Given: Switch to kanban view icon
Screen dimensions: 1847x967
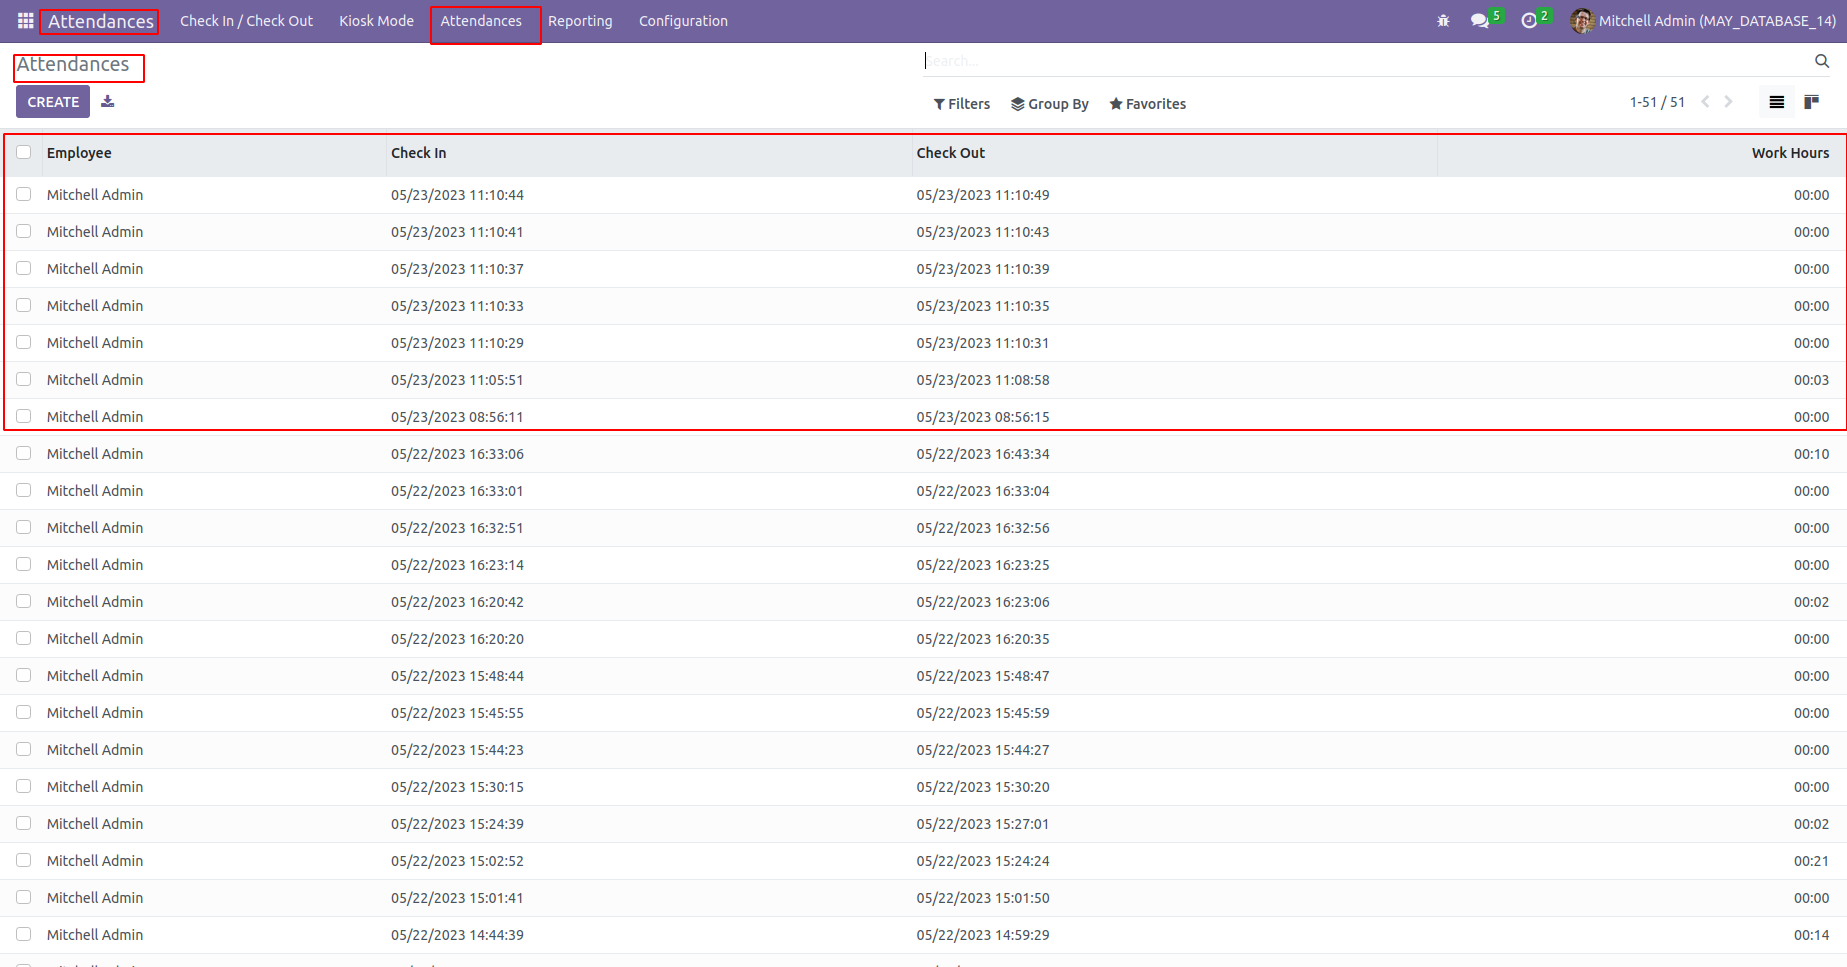Looking at the screenshot, I should click(x=1811, y=102).
